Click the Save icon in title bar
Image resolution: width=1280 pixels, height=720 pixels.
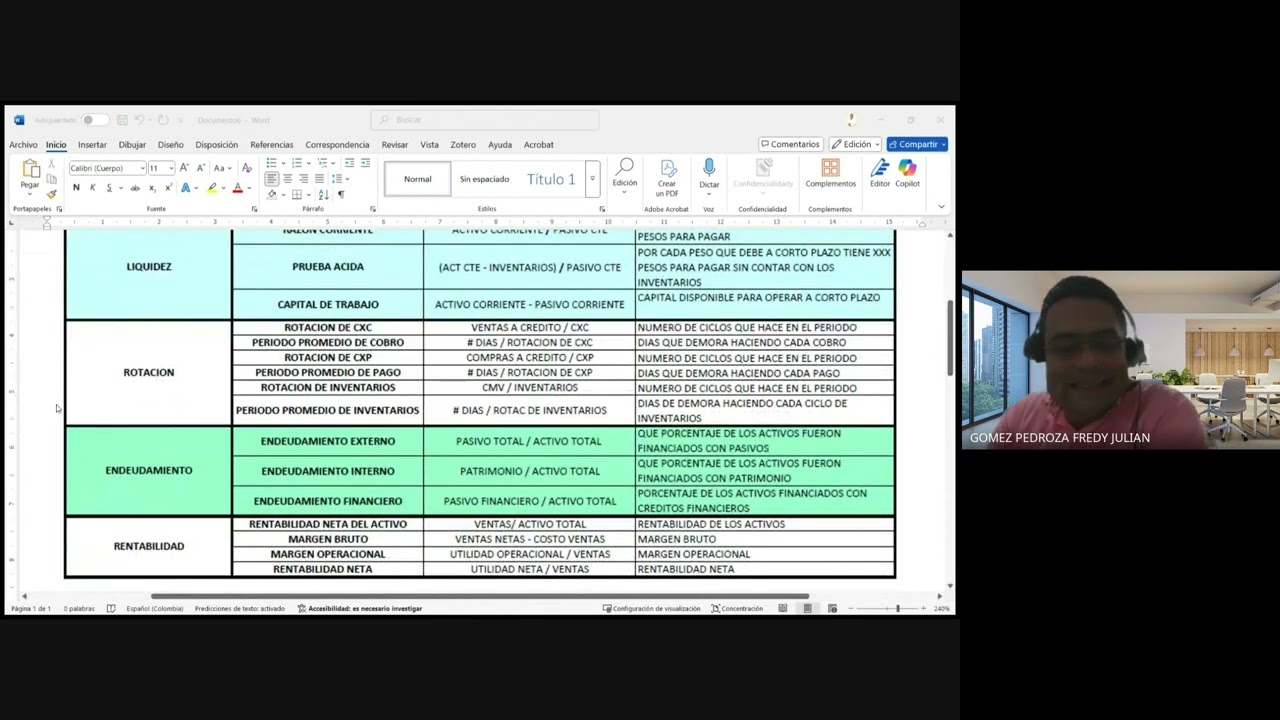pyautogui.click(x=122, y=120)
